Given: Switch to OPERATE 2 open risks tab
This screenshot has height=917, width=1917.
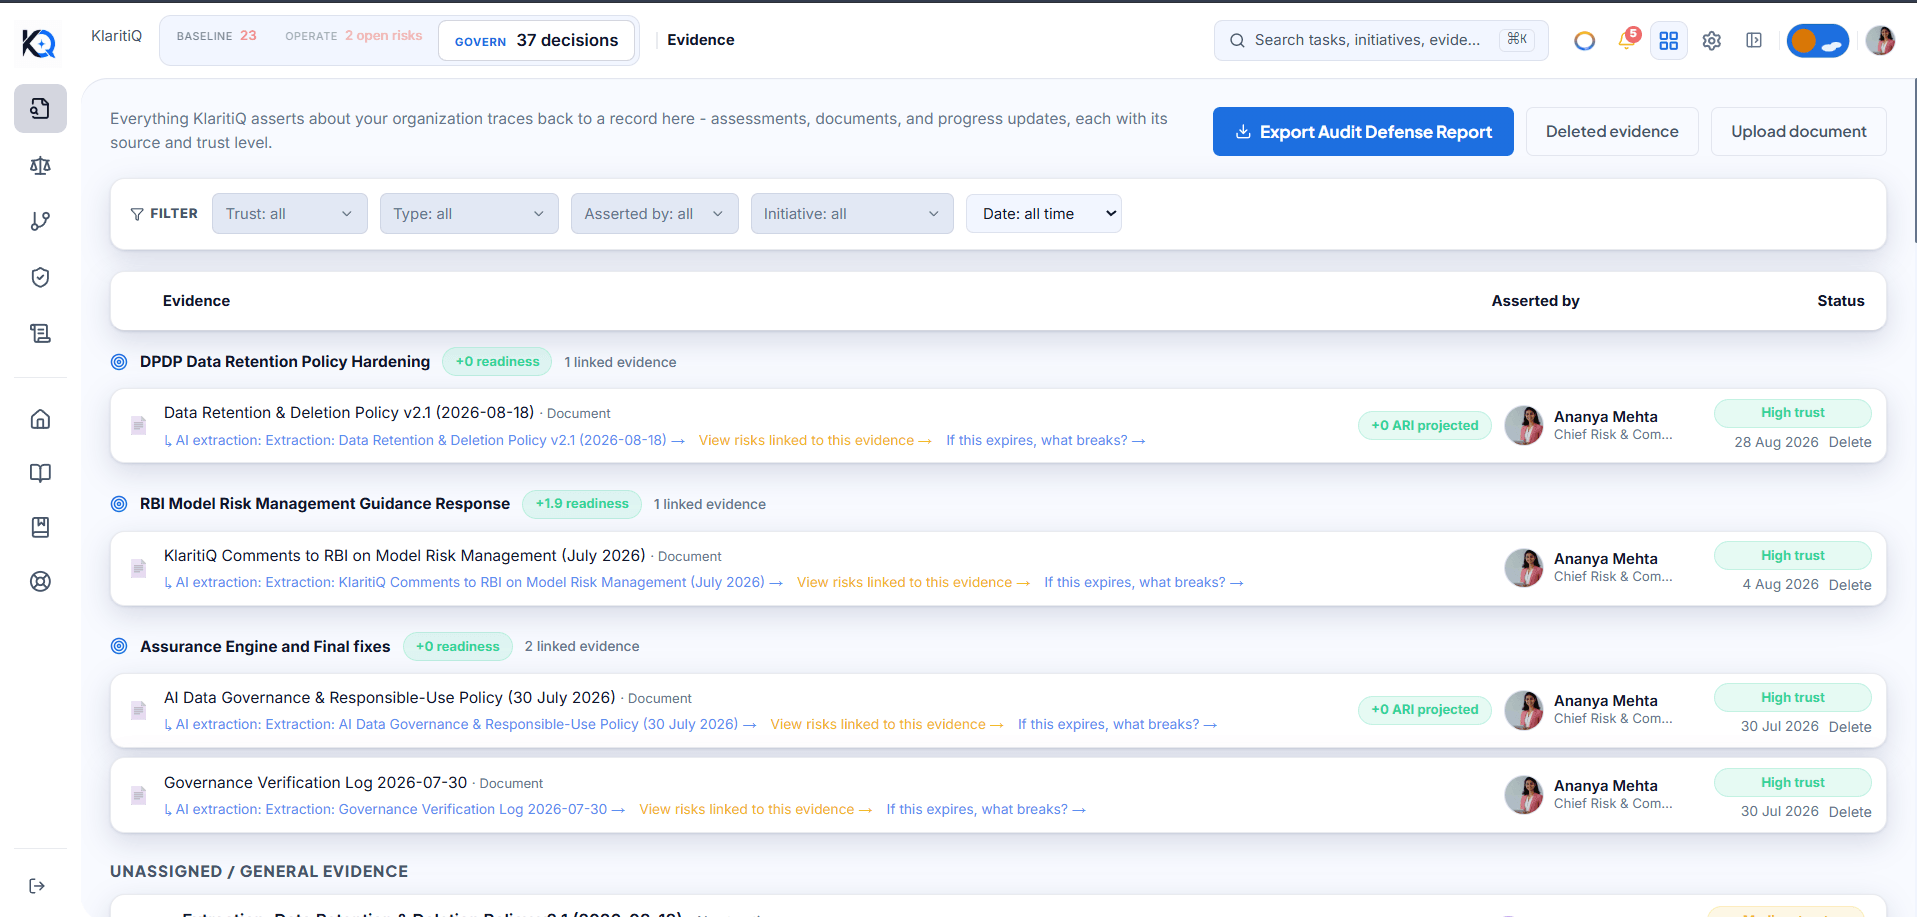Looking at the screenshot, I should [x=354, y=36].
